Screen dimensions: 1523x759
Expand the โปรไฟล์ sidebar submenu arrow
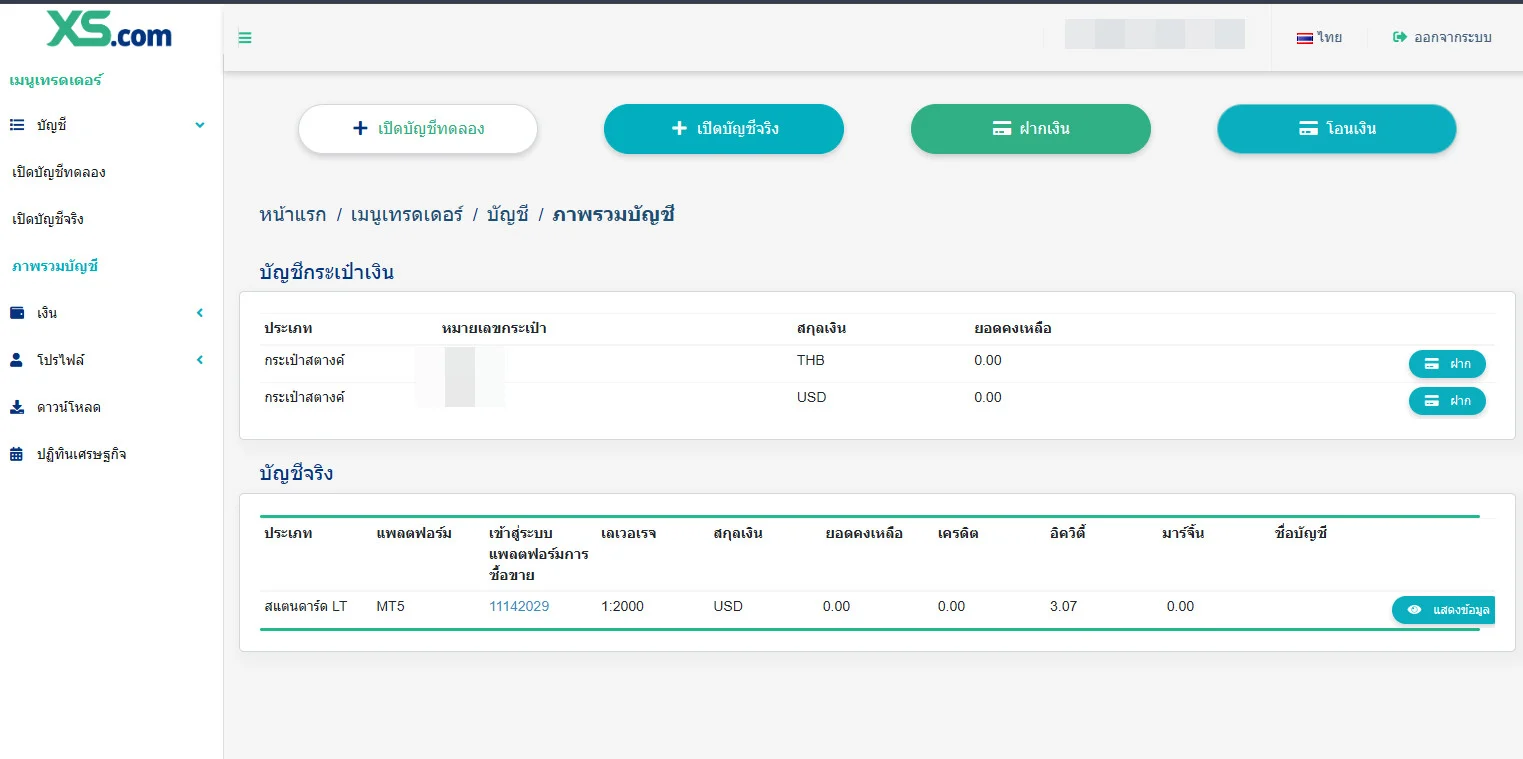click(199, 360)
